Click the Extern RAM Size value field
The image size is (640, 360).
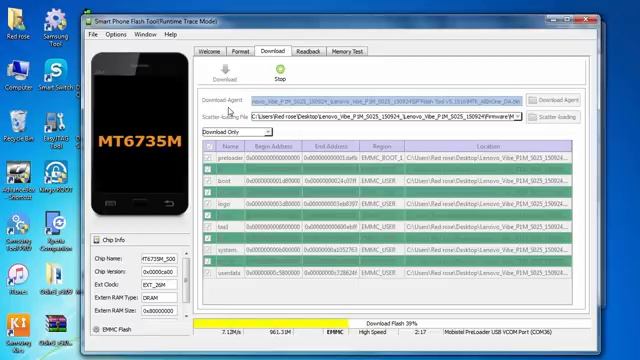point(159,311)
